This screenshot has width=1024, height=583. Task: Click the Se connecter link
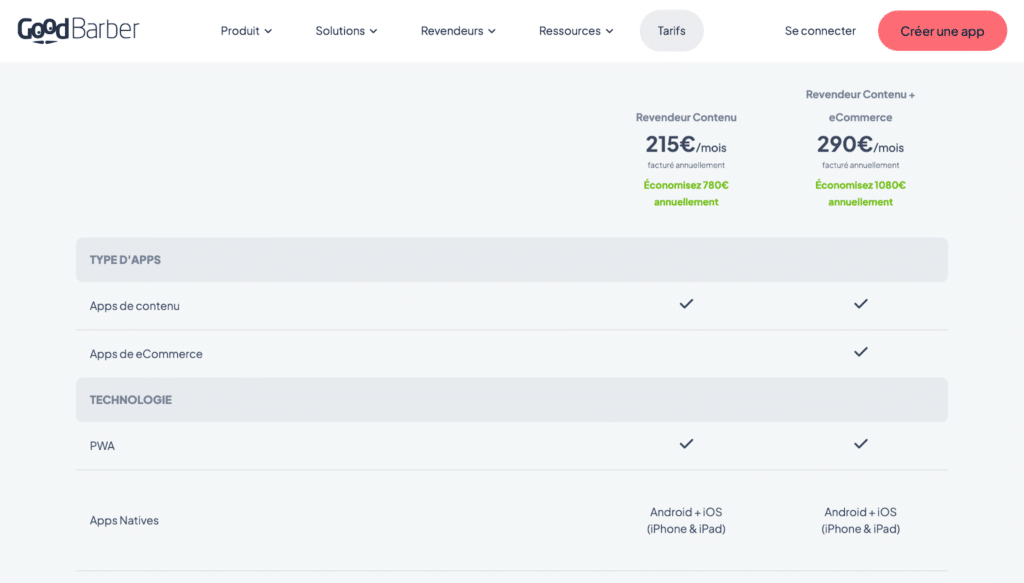coord(820,31)
